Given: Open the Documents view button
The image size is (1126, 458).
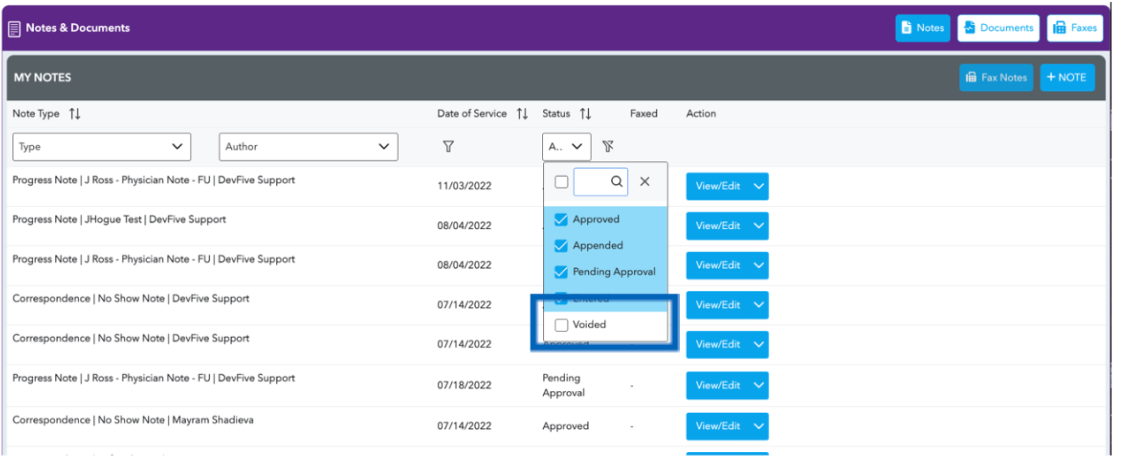Looking at the screenshot, I should [998, 28].
